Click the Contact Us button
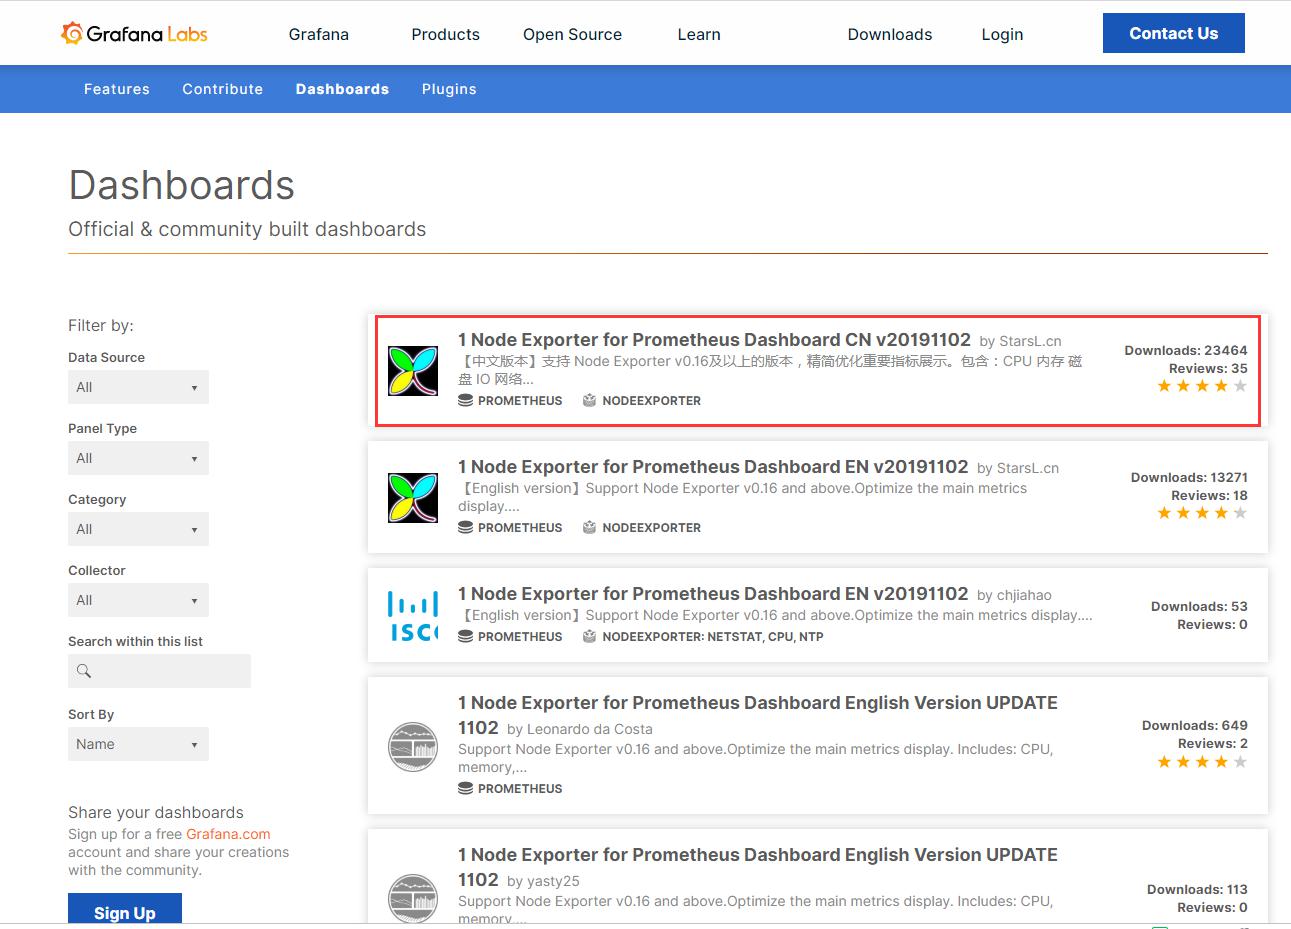 [1174, 33]
